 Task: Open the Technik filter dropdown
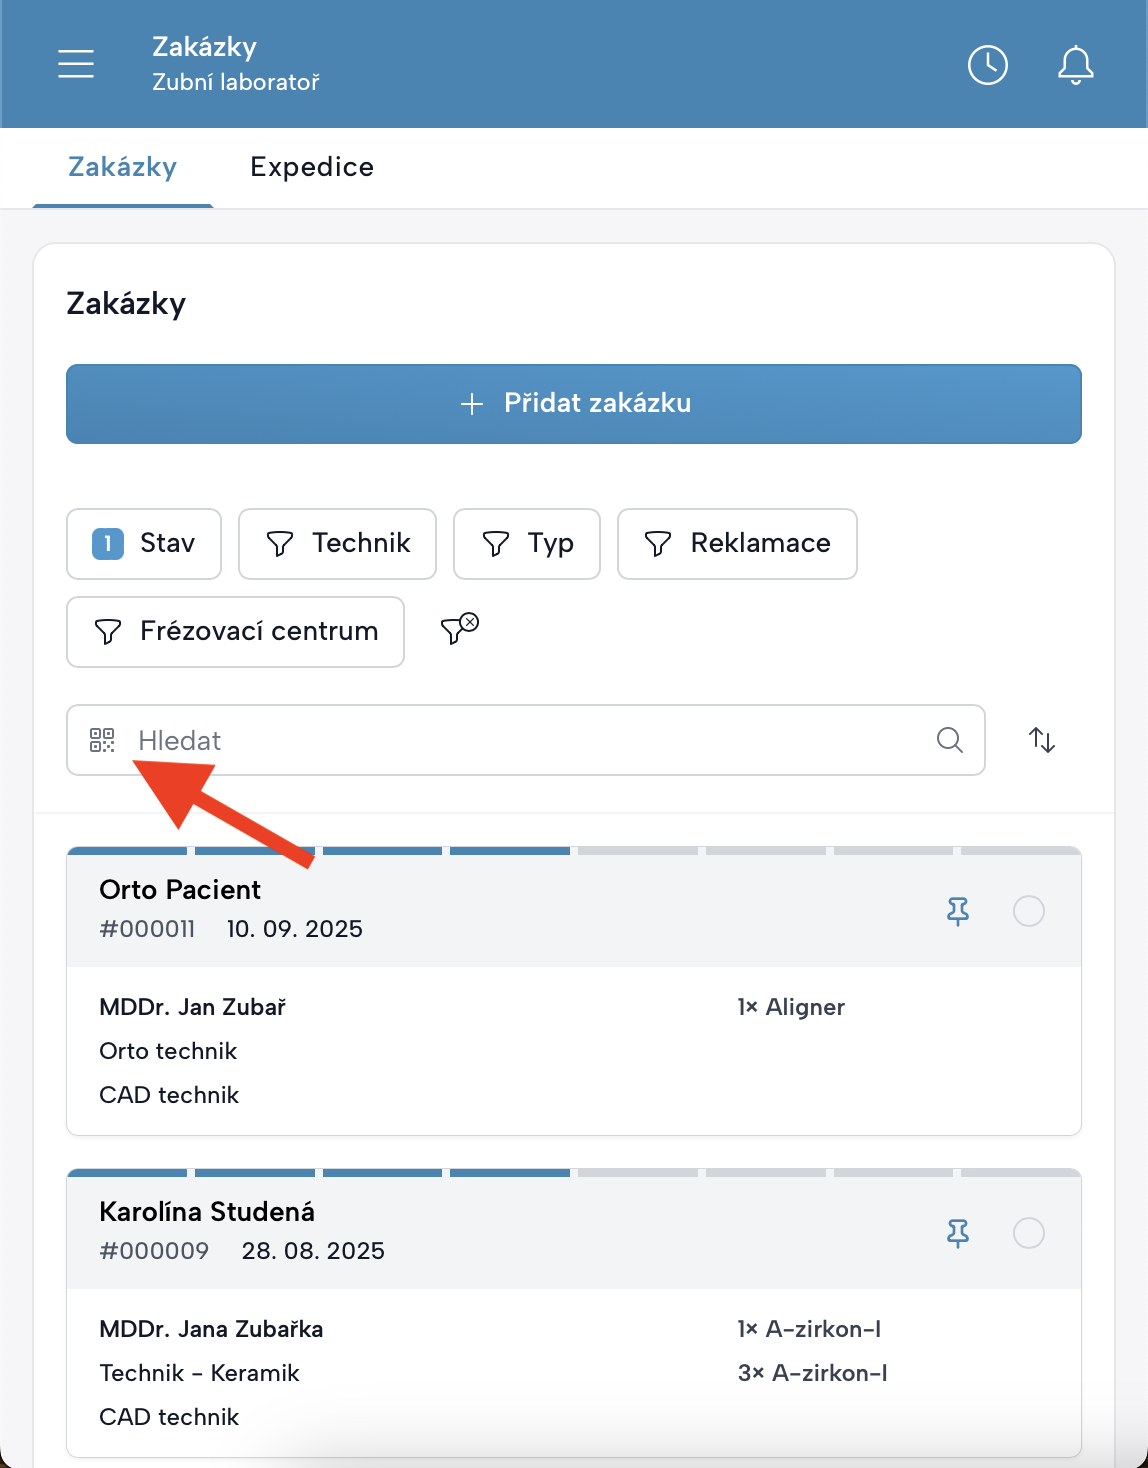[x=337, y=543]
